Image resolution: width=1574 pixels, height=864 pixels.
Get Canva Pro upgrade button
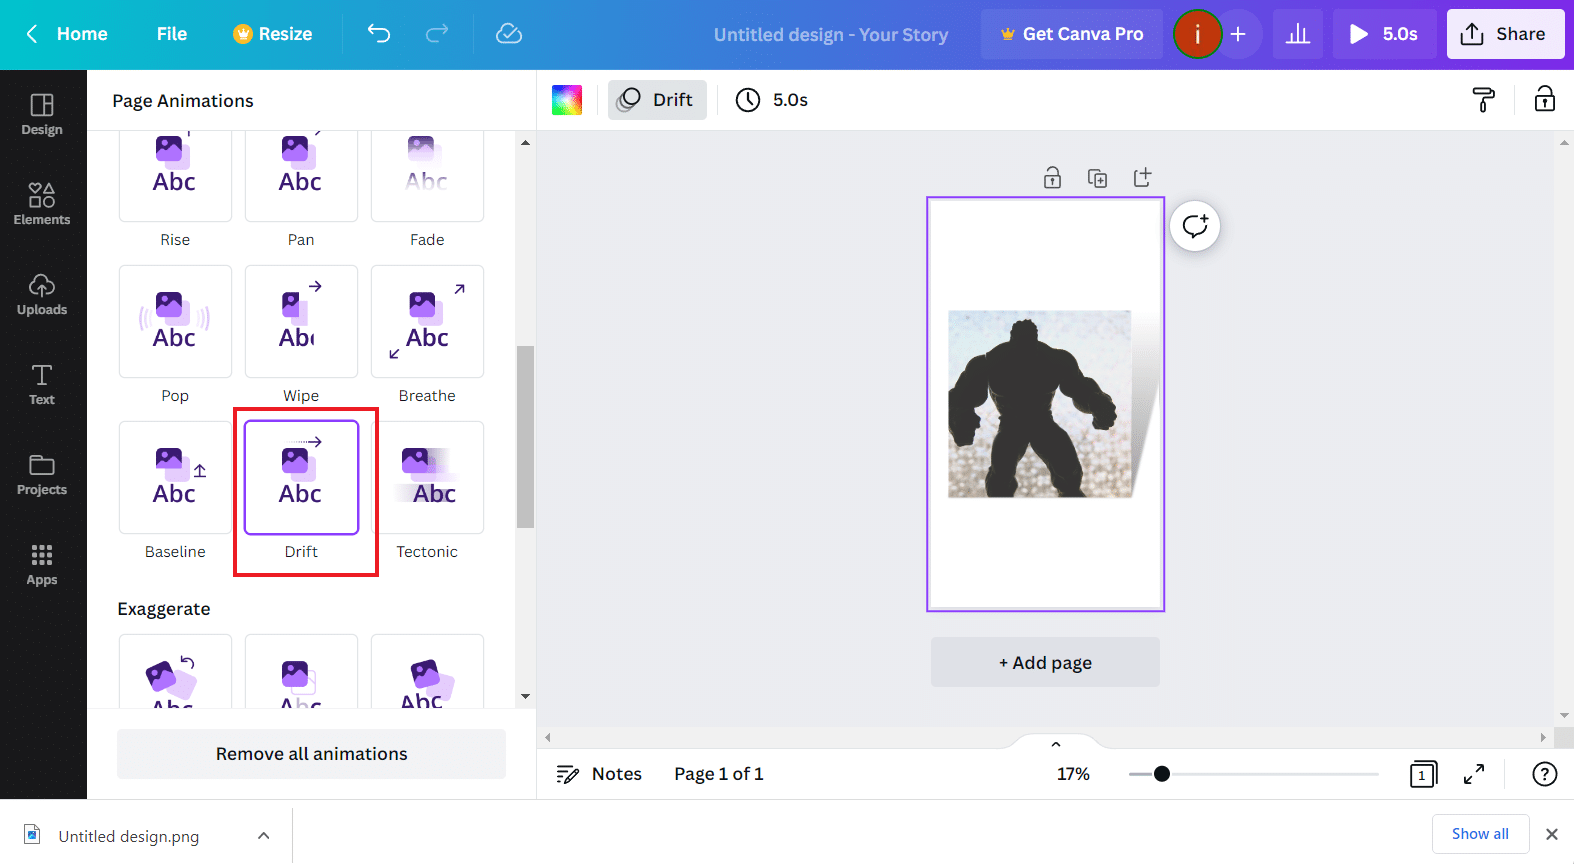(1072, 34)
